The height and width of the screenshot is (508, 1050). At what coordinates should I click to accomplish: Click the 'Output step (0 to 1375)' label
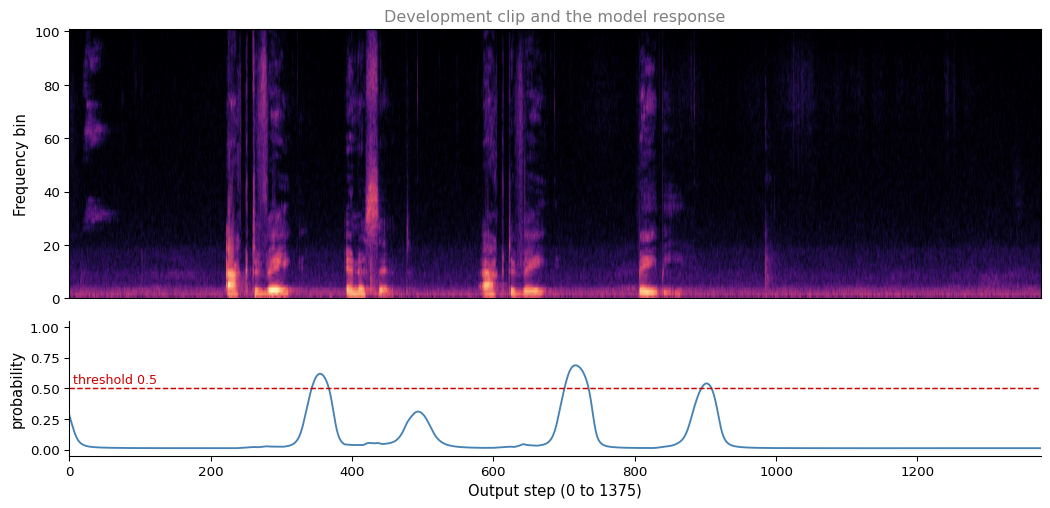554,491
